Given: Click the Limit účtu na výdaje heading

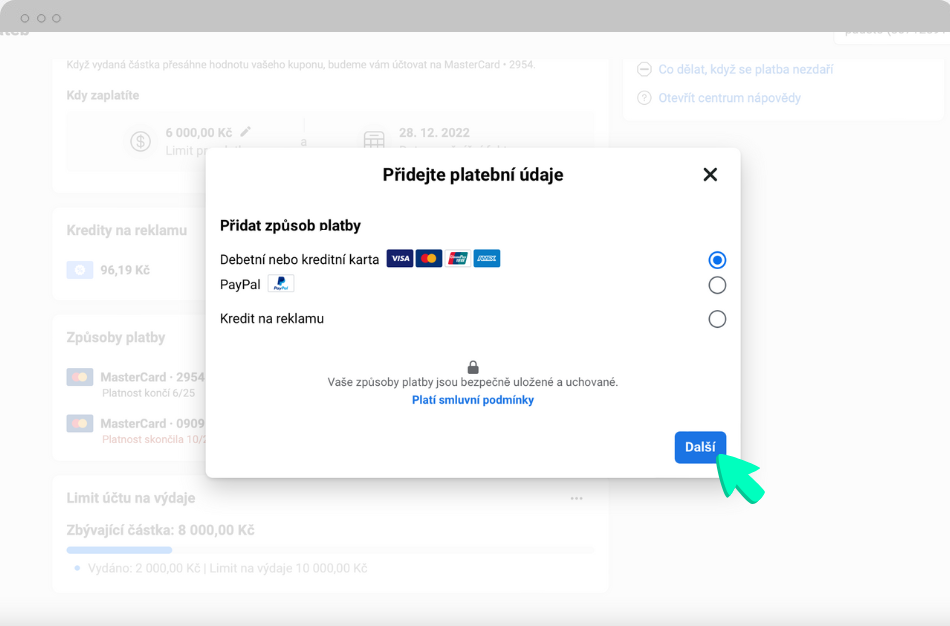Looking at the screenshot, I should pyautogui.click(x=131, y=498).
